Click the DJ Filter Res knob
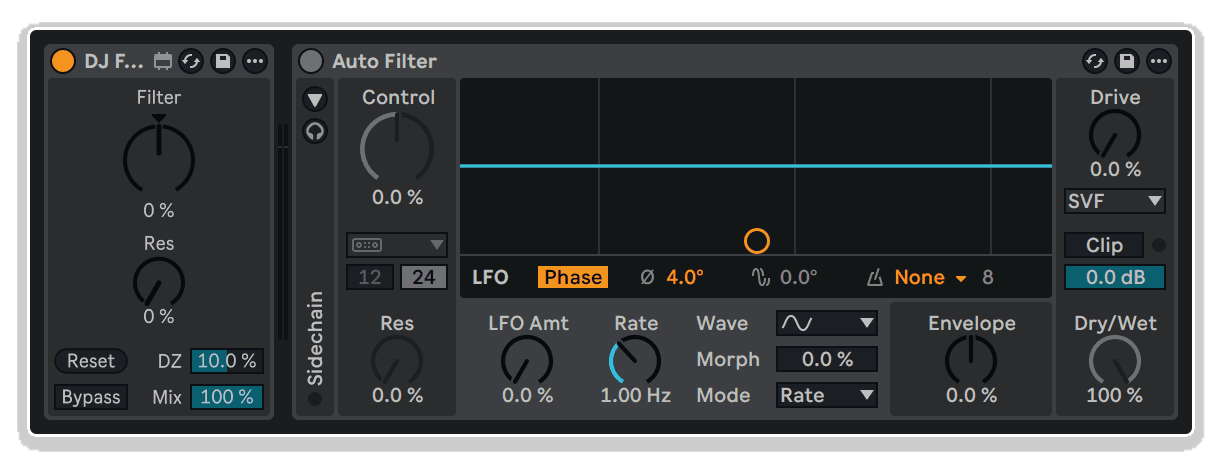Image resolution: width=1222 pixels, height=464 pixels. click(x=159, y=282)
